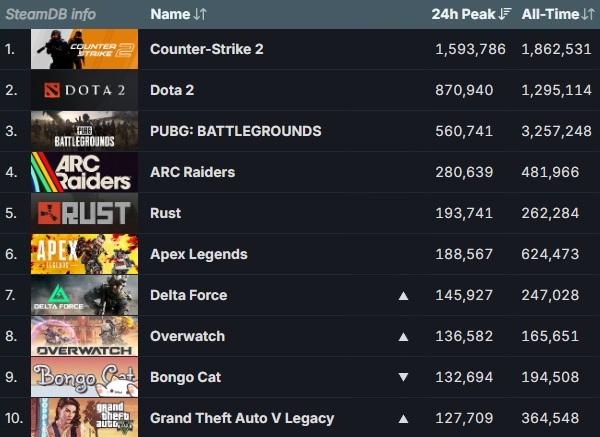Open the Counter-Strike 2 title link

(x=207, y=49)
